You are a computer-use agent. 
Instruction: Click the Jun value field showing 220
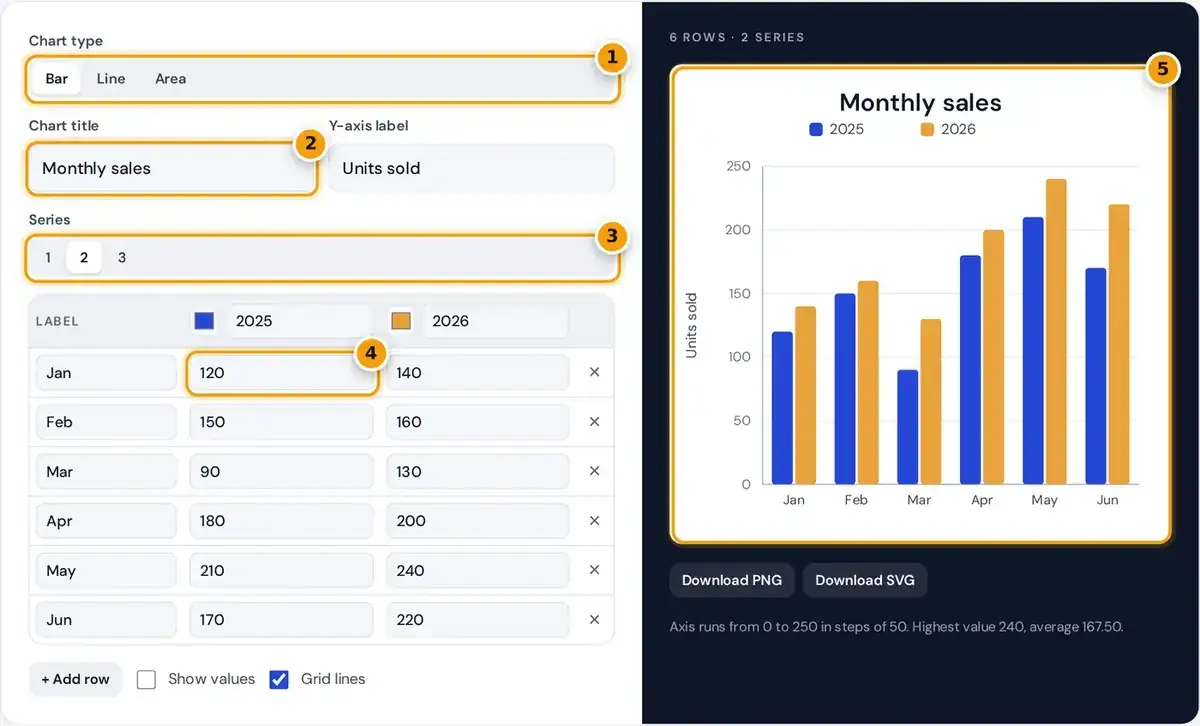478,620
